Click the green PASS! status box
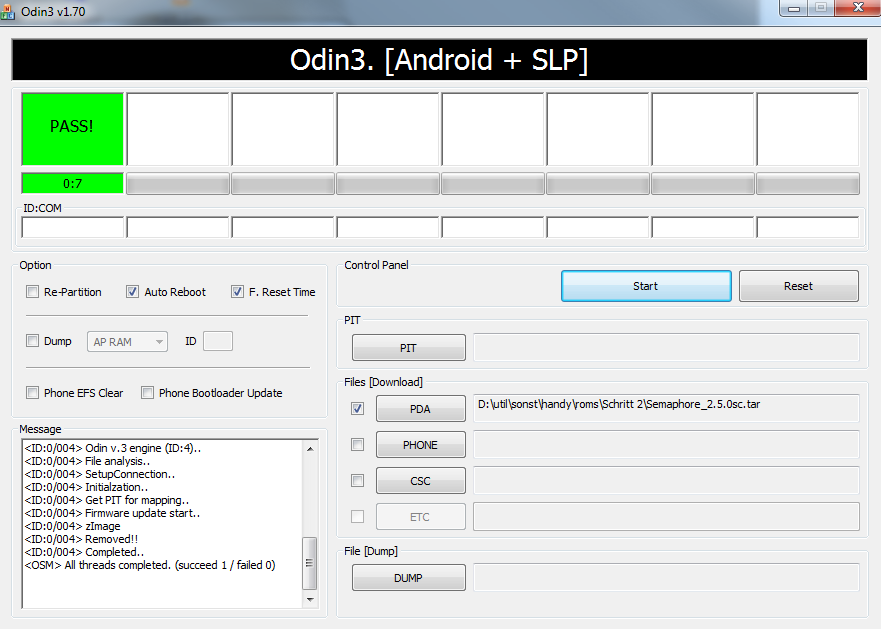The width and height of the screenshot is (881, 629). (72, 129)
